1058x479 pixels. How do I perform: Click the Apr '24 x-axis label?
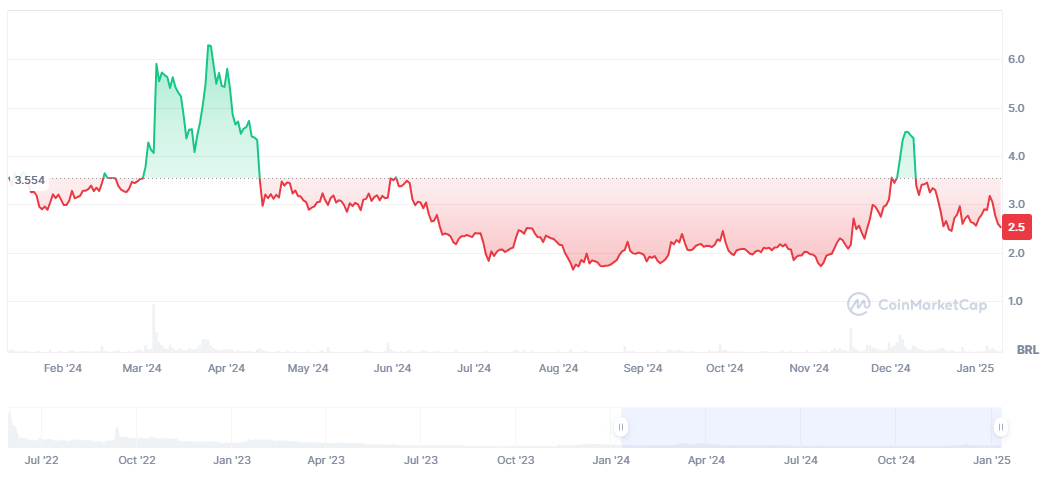click(226, 368)
